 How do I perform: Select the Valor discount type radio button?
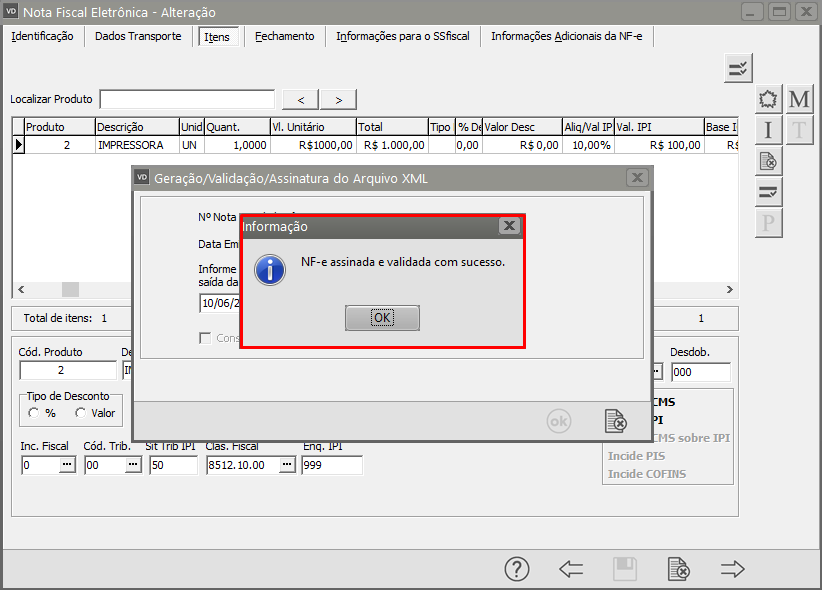(80, 413)
